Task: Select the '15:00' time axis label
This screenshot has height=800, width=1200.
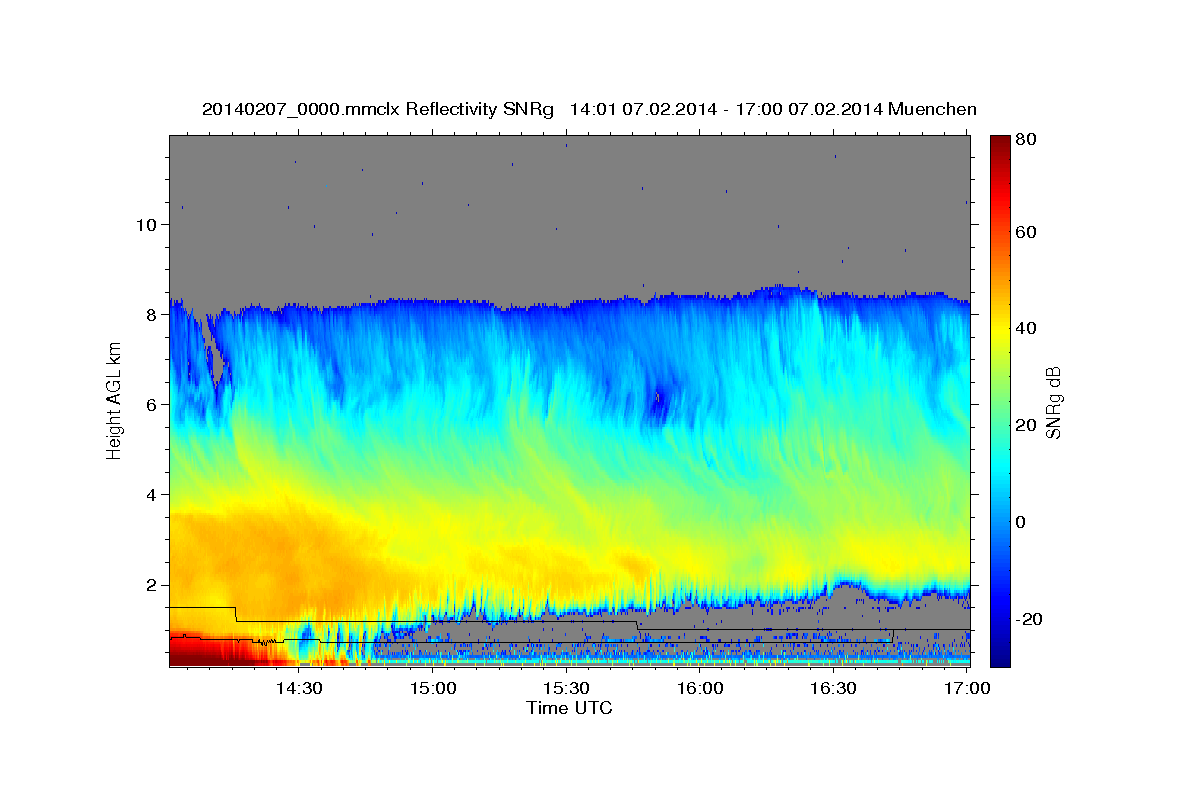Action: point(433,689)
